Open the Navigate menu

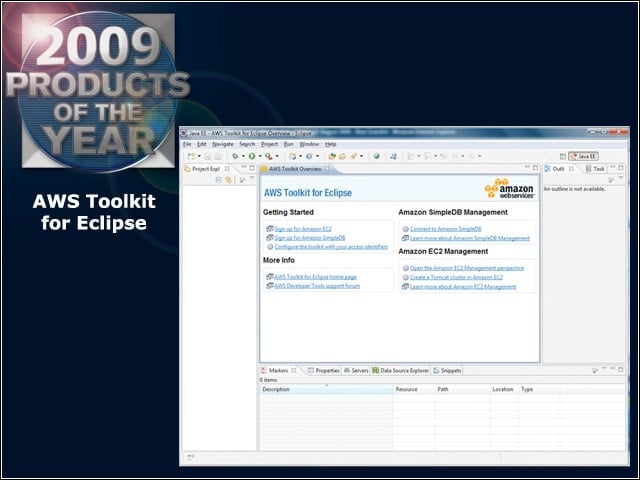(x=222, y=144)
